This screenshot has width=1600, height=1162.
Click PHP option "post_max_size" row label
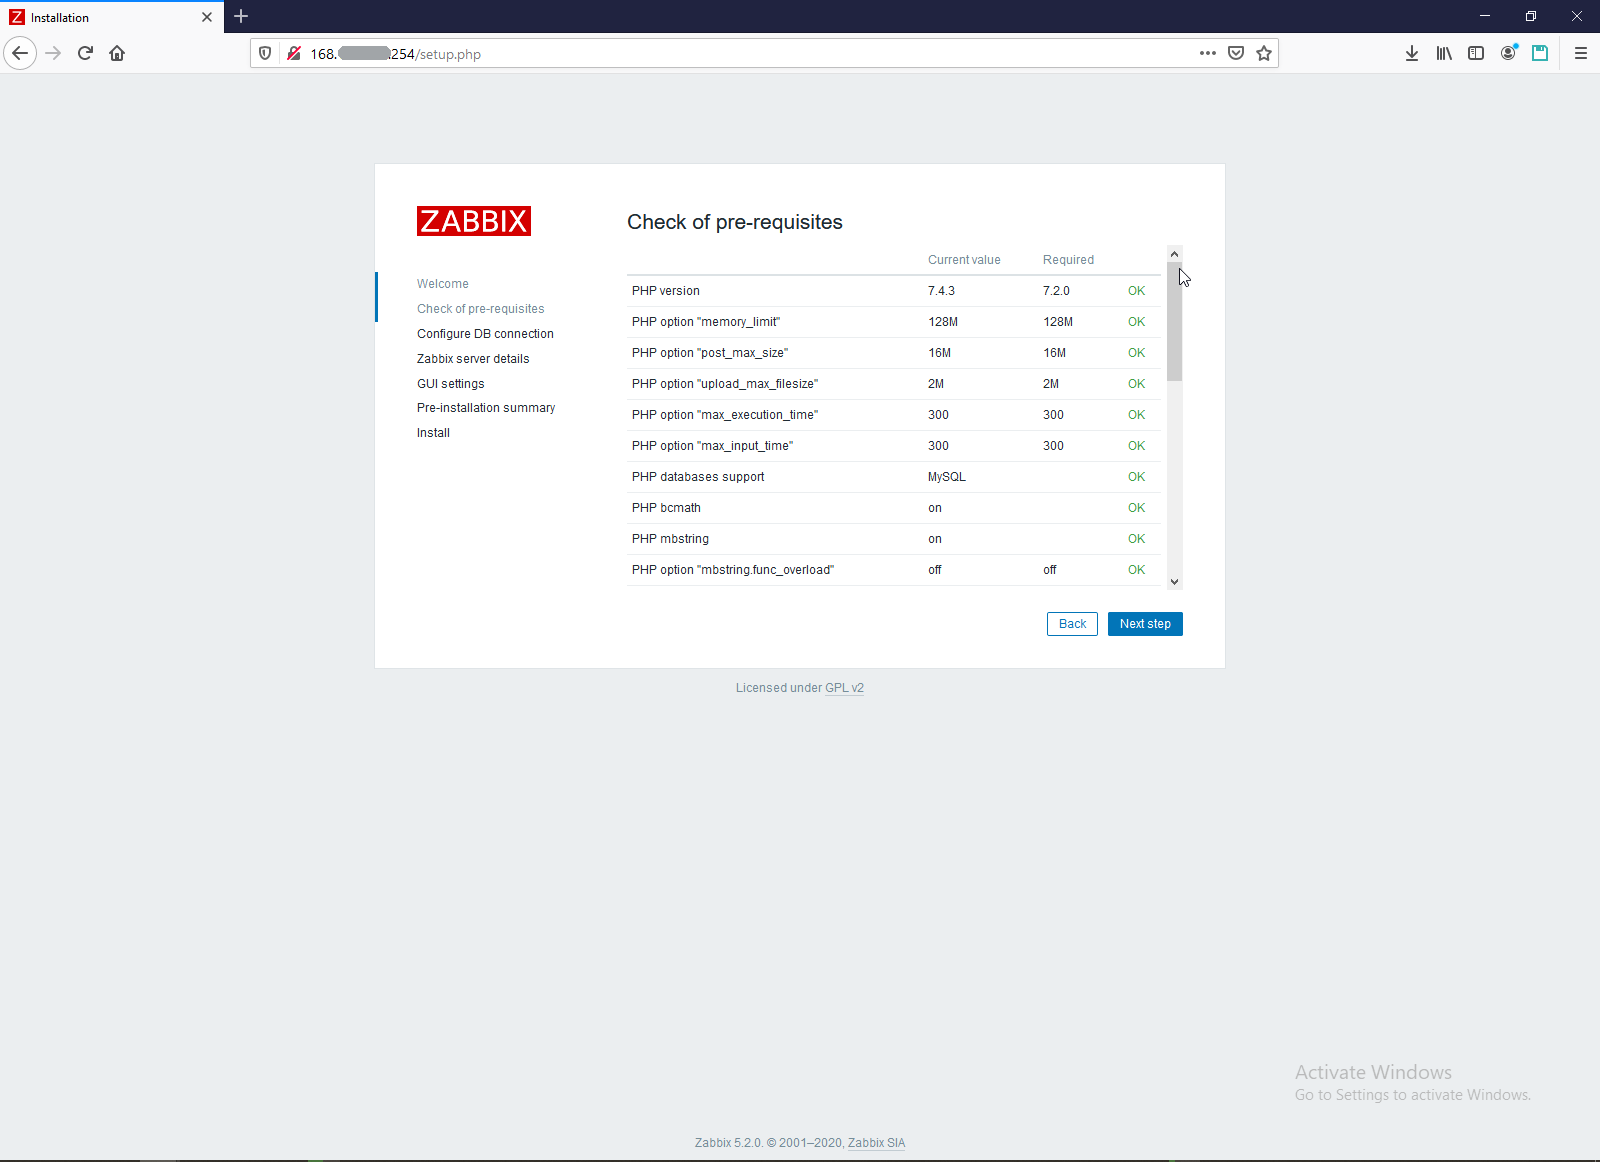[710, 353]
